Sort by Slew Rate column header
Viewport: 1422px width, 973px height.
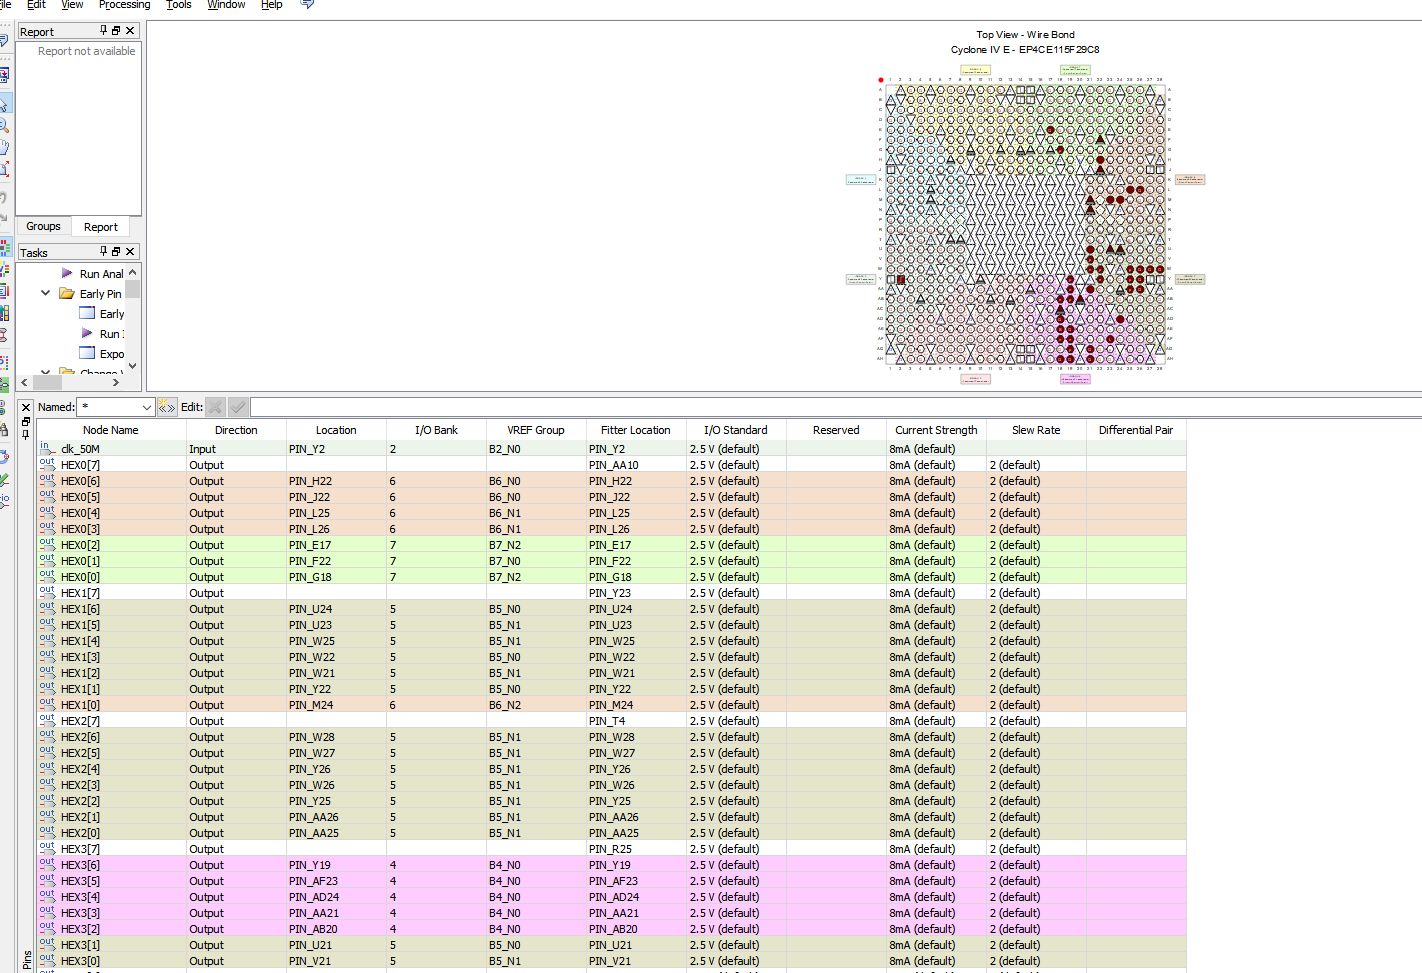[1036, 430]
